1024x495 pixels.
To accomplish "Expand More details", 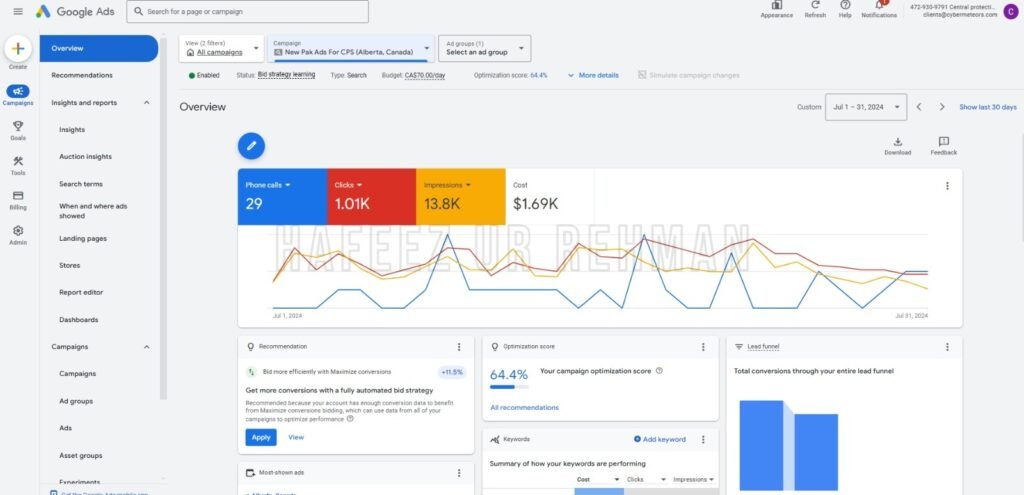I will pos(593,75).
